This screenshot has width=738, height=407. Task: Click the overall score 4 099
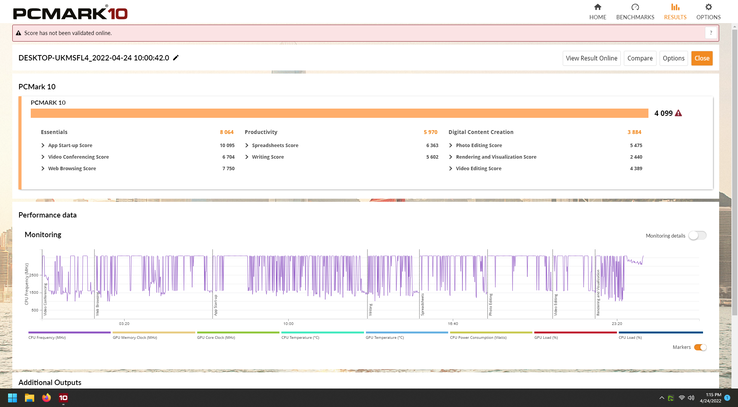click(x=663, y=113)
